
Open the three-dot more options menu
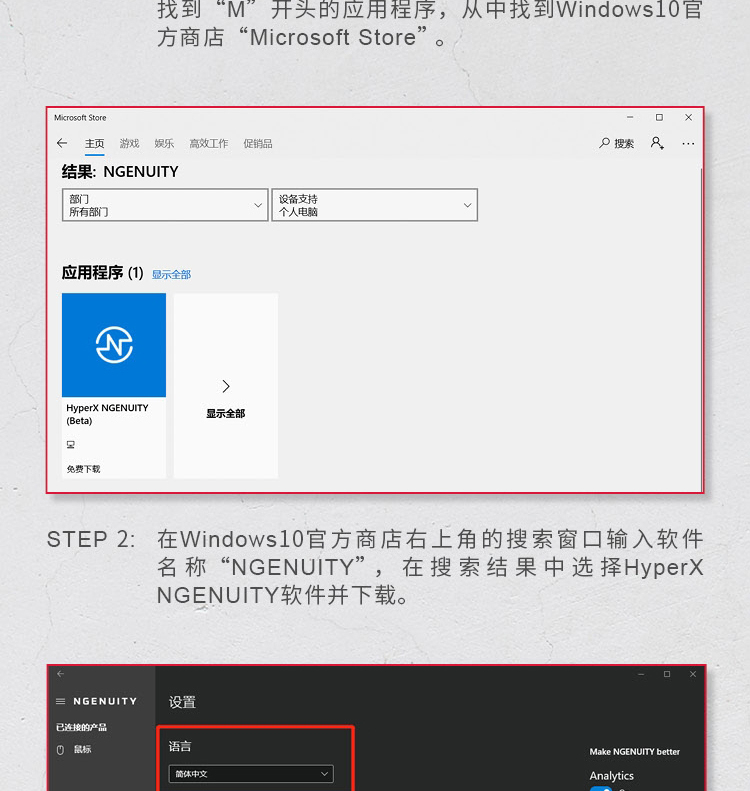[x=688, y=144]
